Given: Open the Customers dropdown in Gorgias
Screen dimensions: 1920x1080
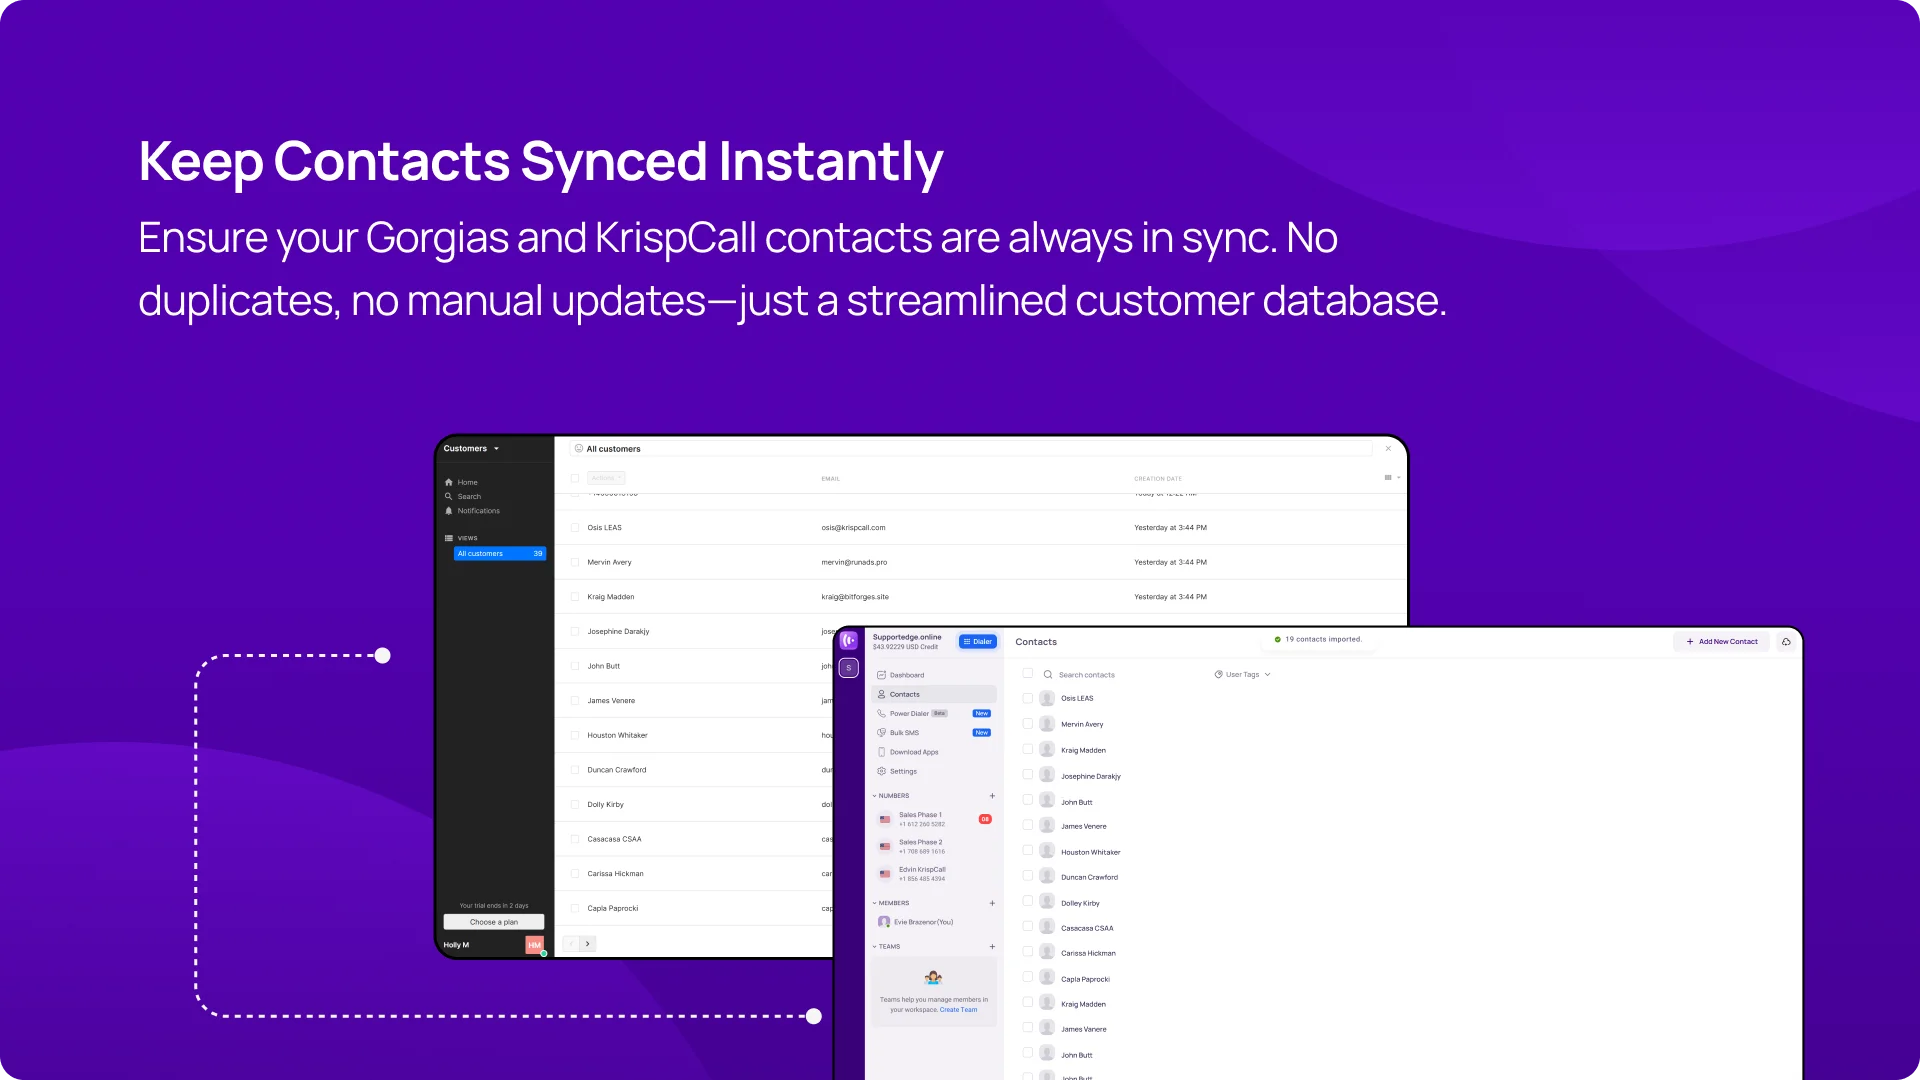Looking at the screenshot, I should 471,449.
